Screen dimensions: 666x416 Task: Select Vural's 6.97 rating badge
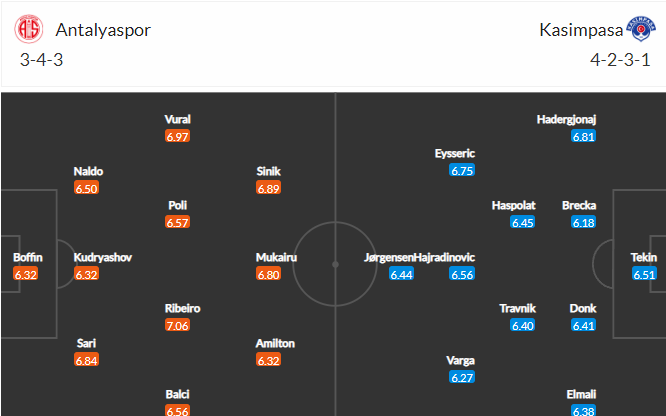[178, 136]
